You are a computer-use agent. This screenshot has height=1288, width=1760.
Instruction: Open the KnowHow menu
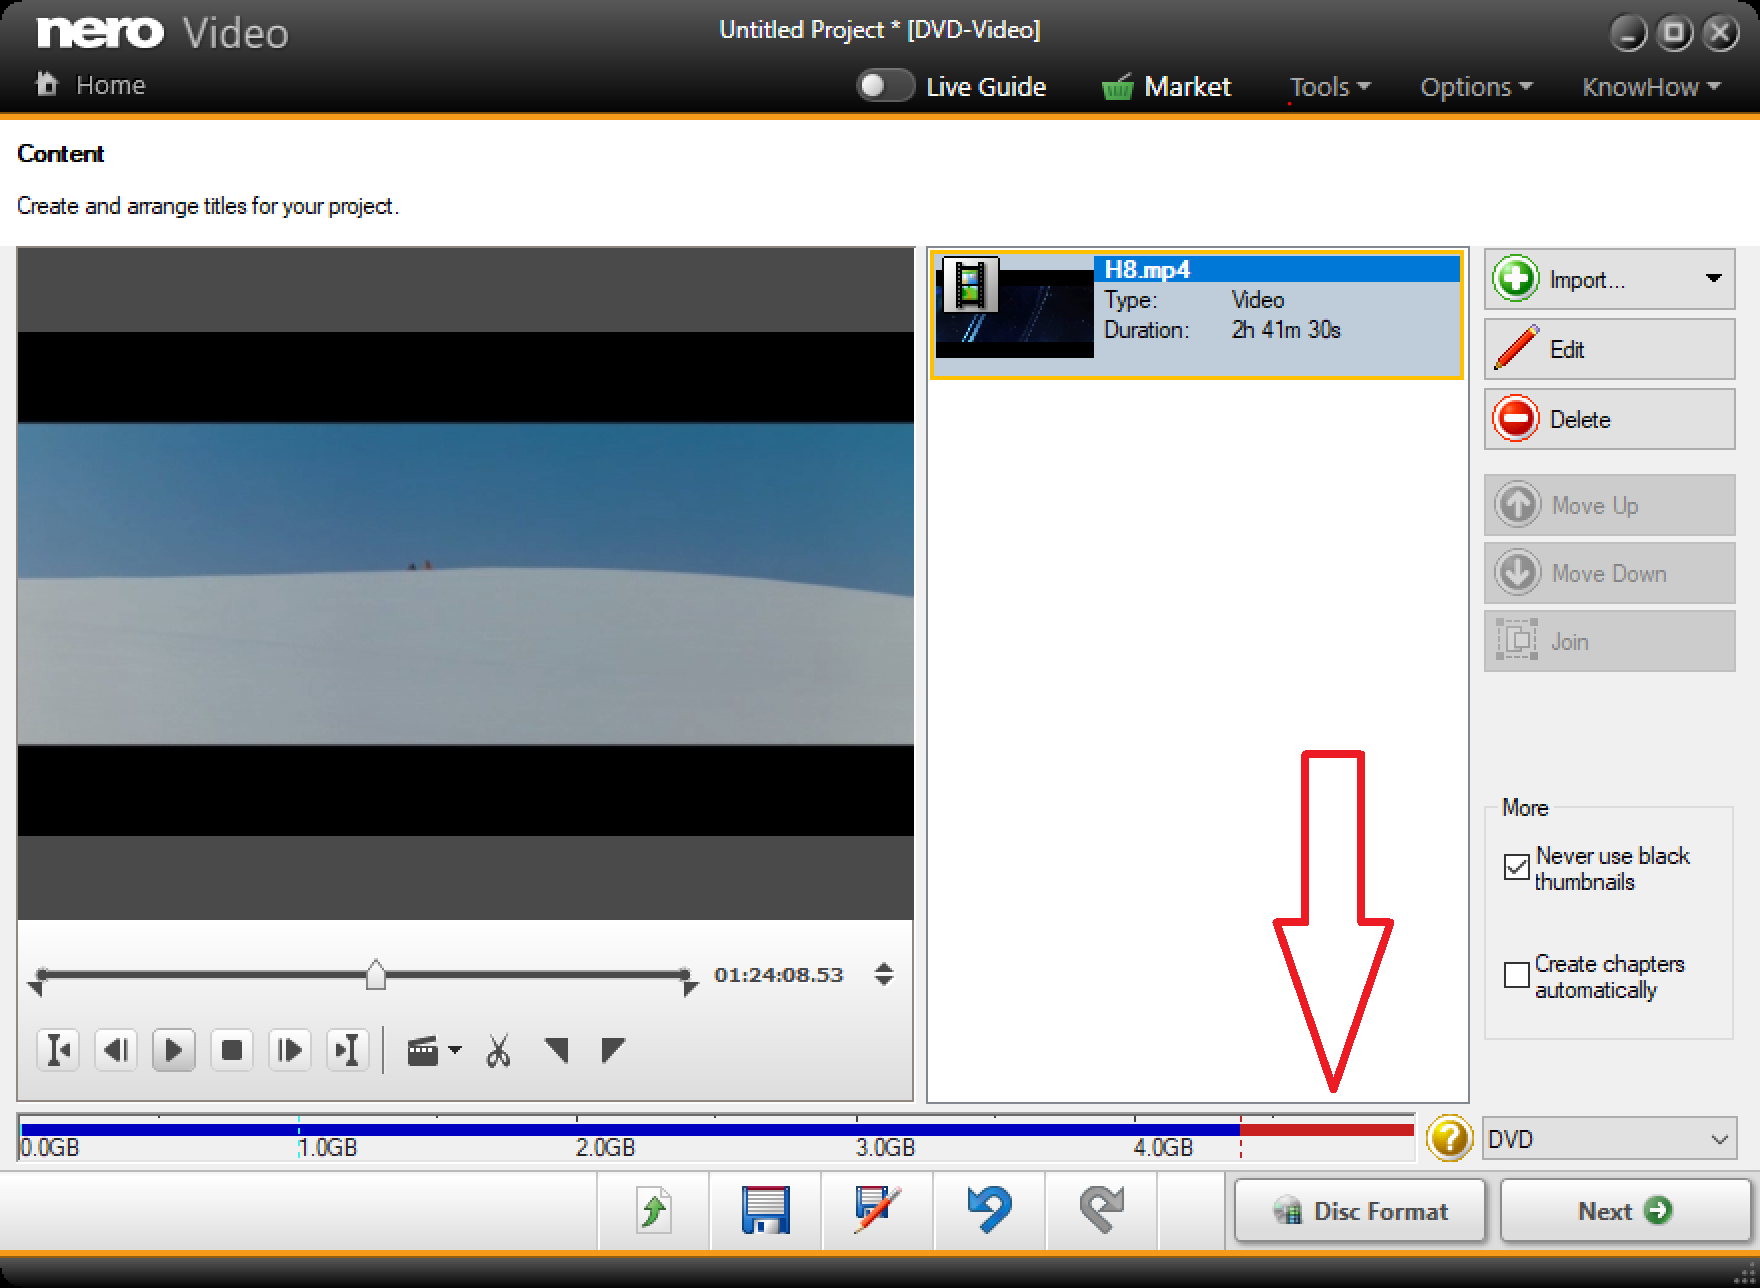[x=1651, y=87]
